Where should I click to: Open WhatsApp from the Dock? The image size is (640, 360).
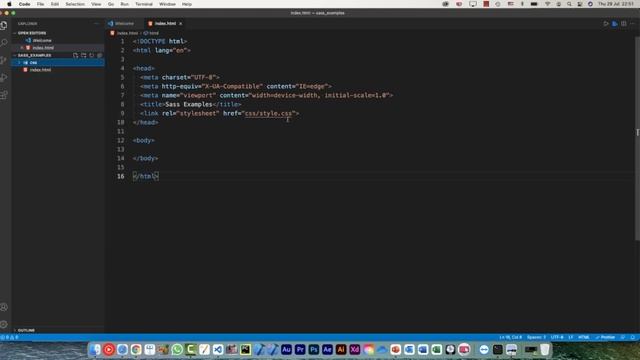[x=177, y=349]
